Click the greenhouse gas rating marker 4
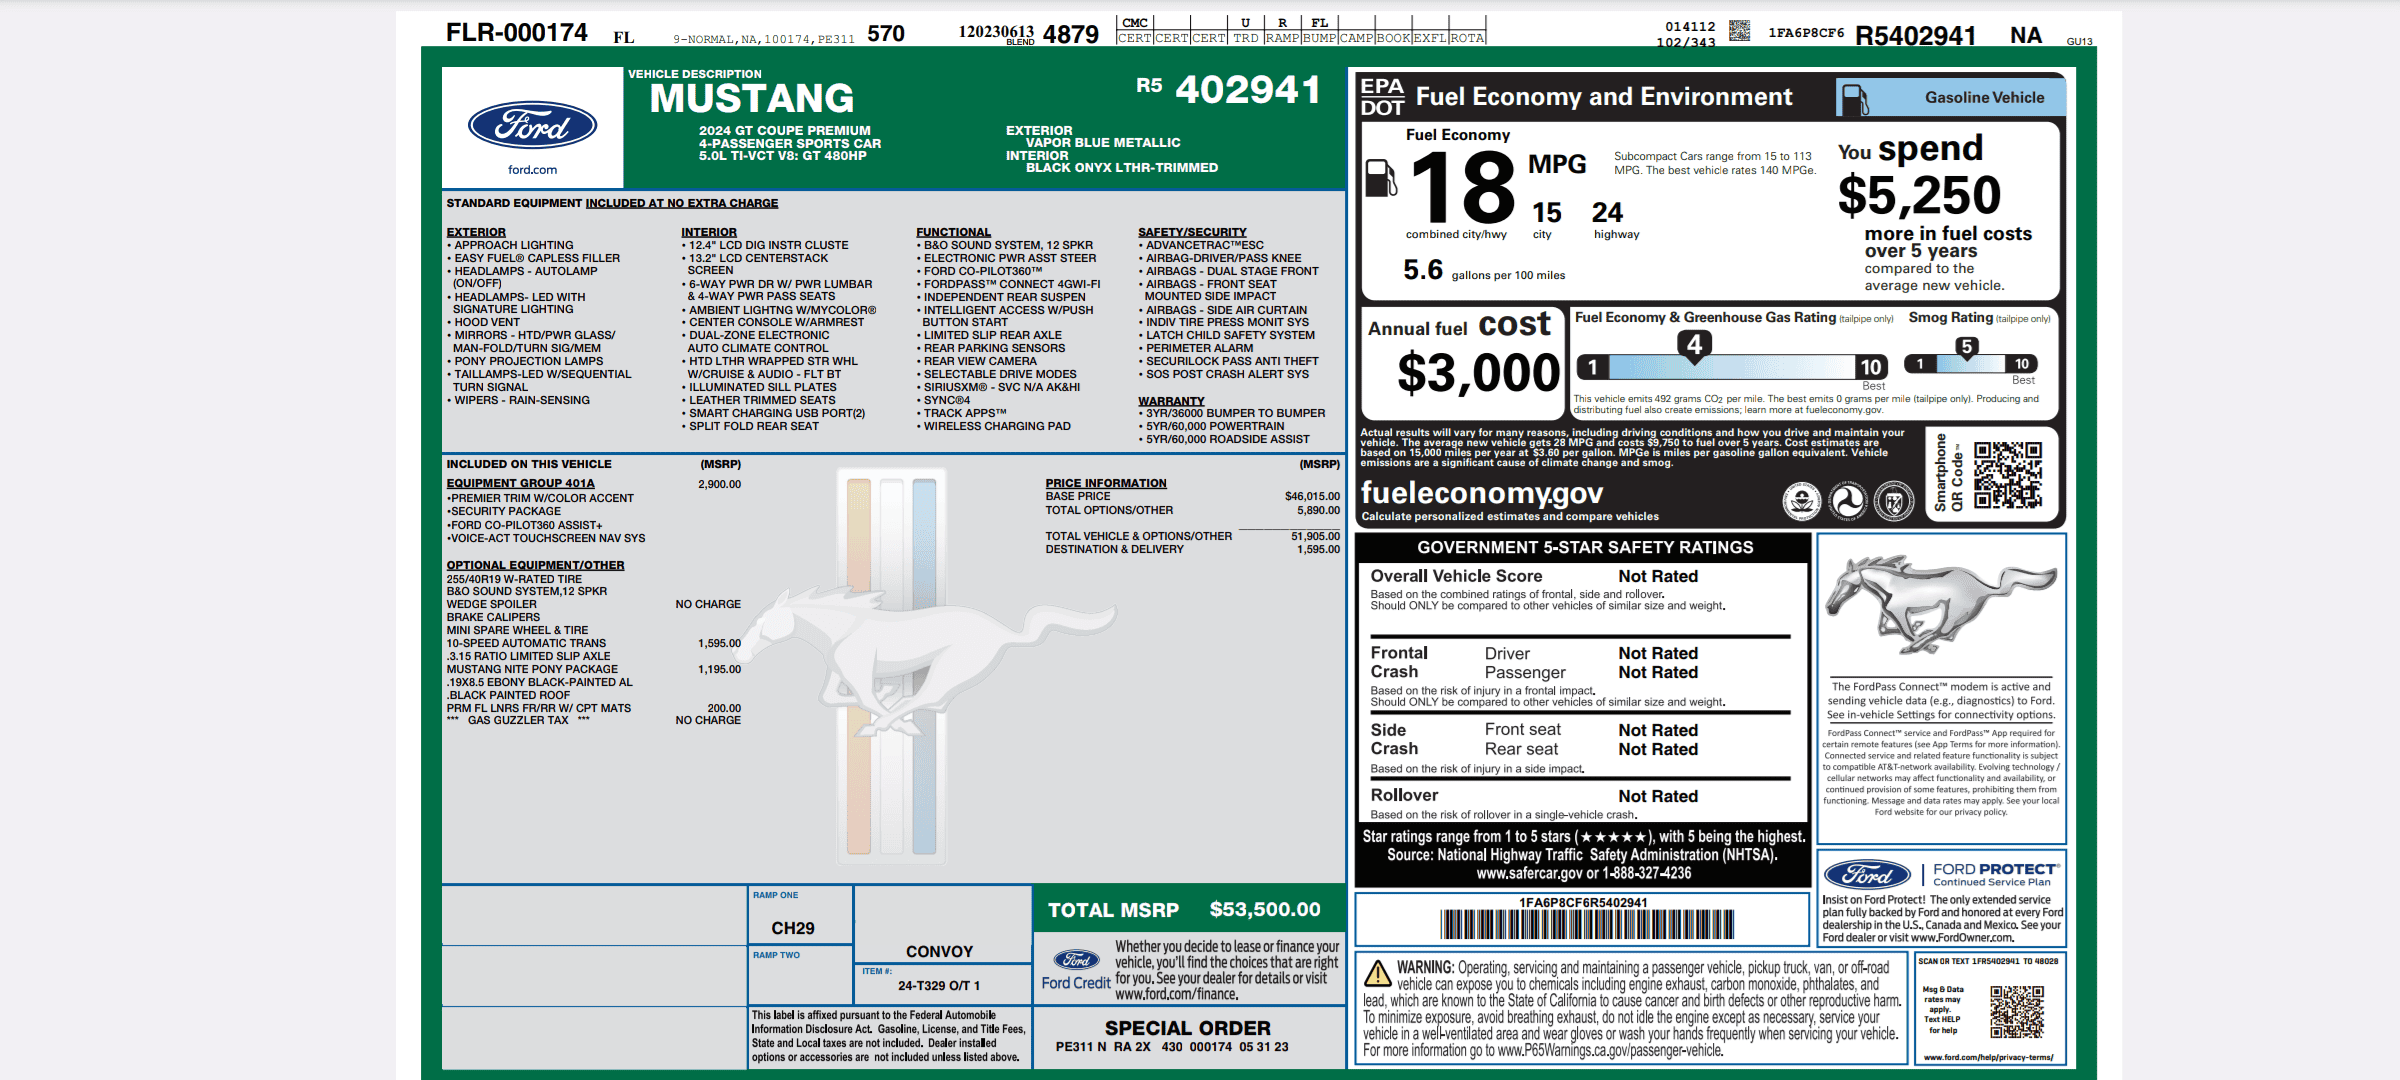This screenshot has width=2400, height=1080. click(1694, 347)
